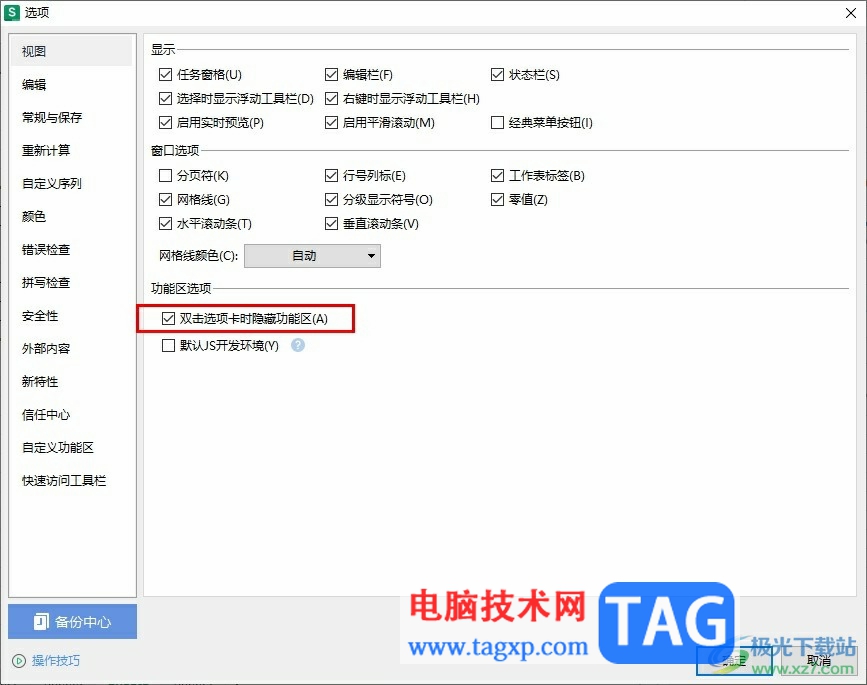Disable 选择时显示浮动工具栏(D)
The width and height of the screenshot is (867, 685).
click(165, 98)
